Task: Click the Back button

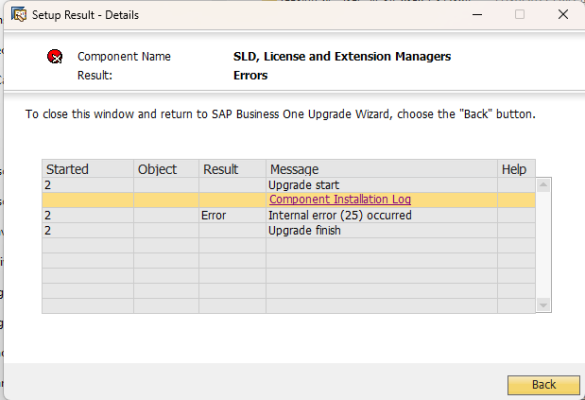Action: pos(543,385)
